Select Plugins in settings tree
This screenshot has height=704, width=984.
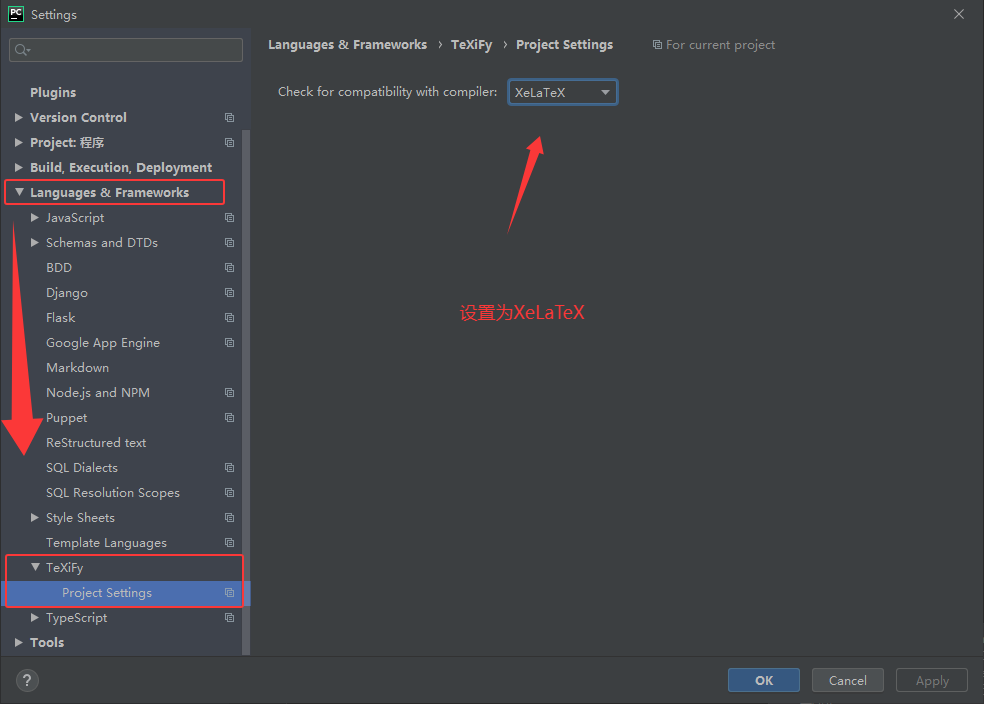click(53, 92)
